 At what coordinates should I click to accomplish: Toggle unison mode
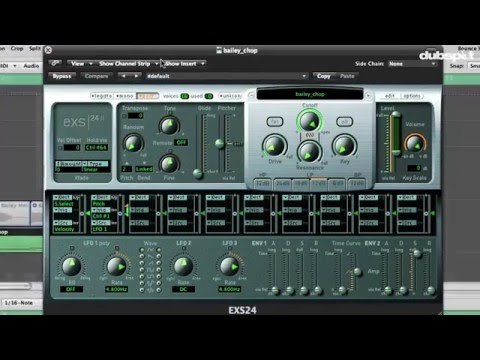(x=230, y=96)
